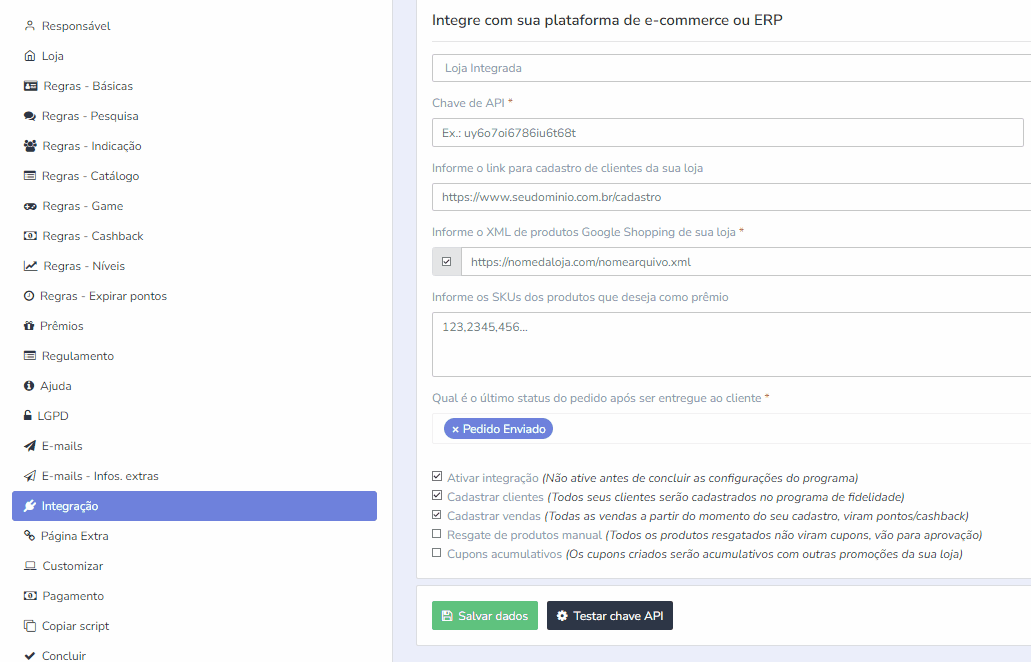The width and height of the screenshot is (1031, 662).
Task: Open the Copiar script page link
Action: [194, 625]
